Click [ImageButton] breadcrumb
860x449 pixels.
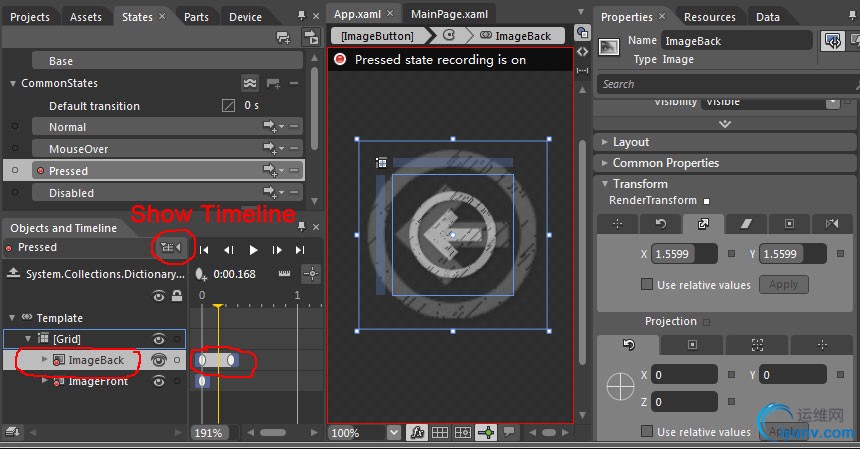coord(377,36)
